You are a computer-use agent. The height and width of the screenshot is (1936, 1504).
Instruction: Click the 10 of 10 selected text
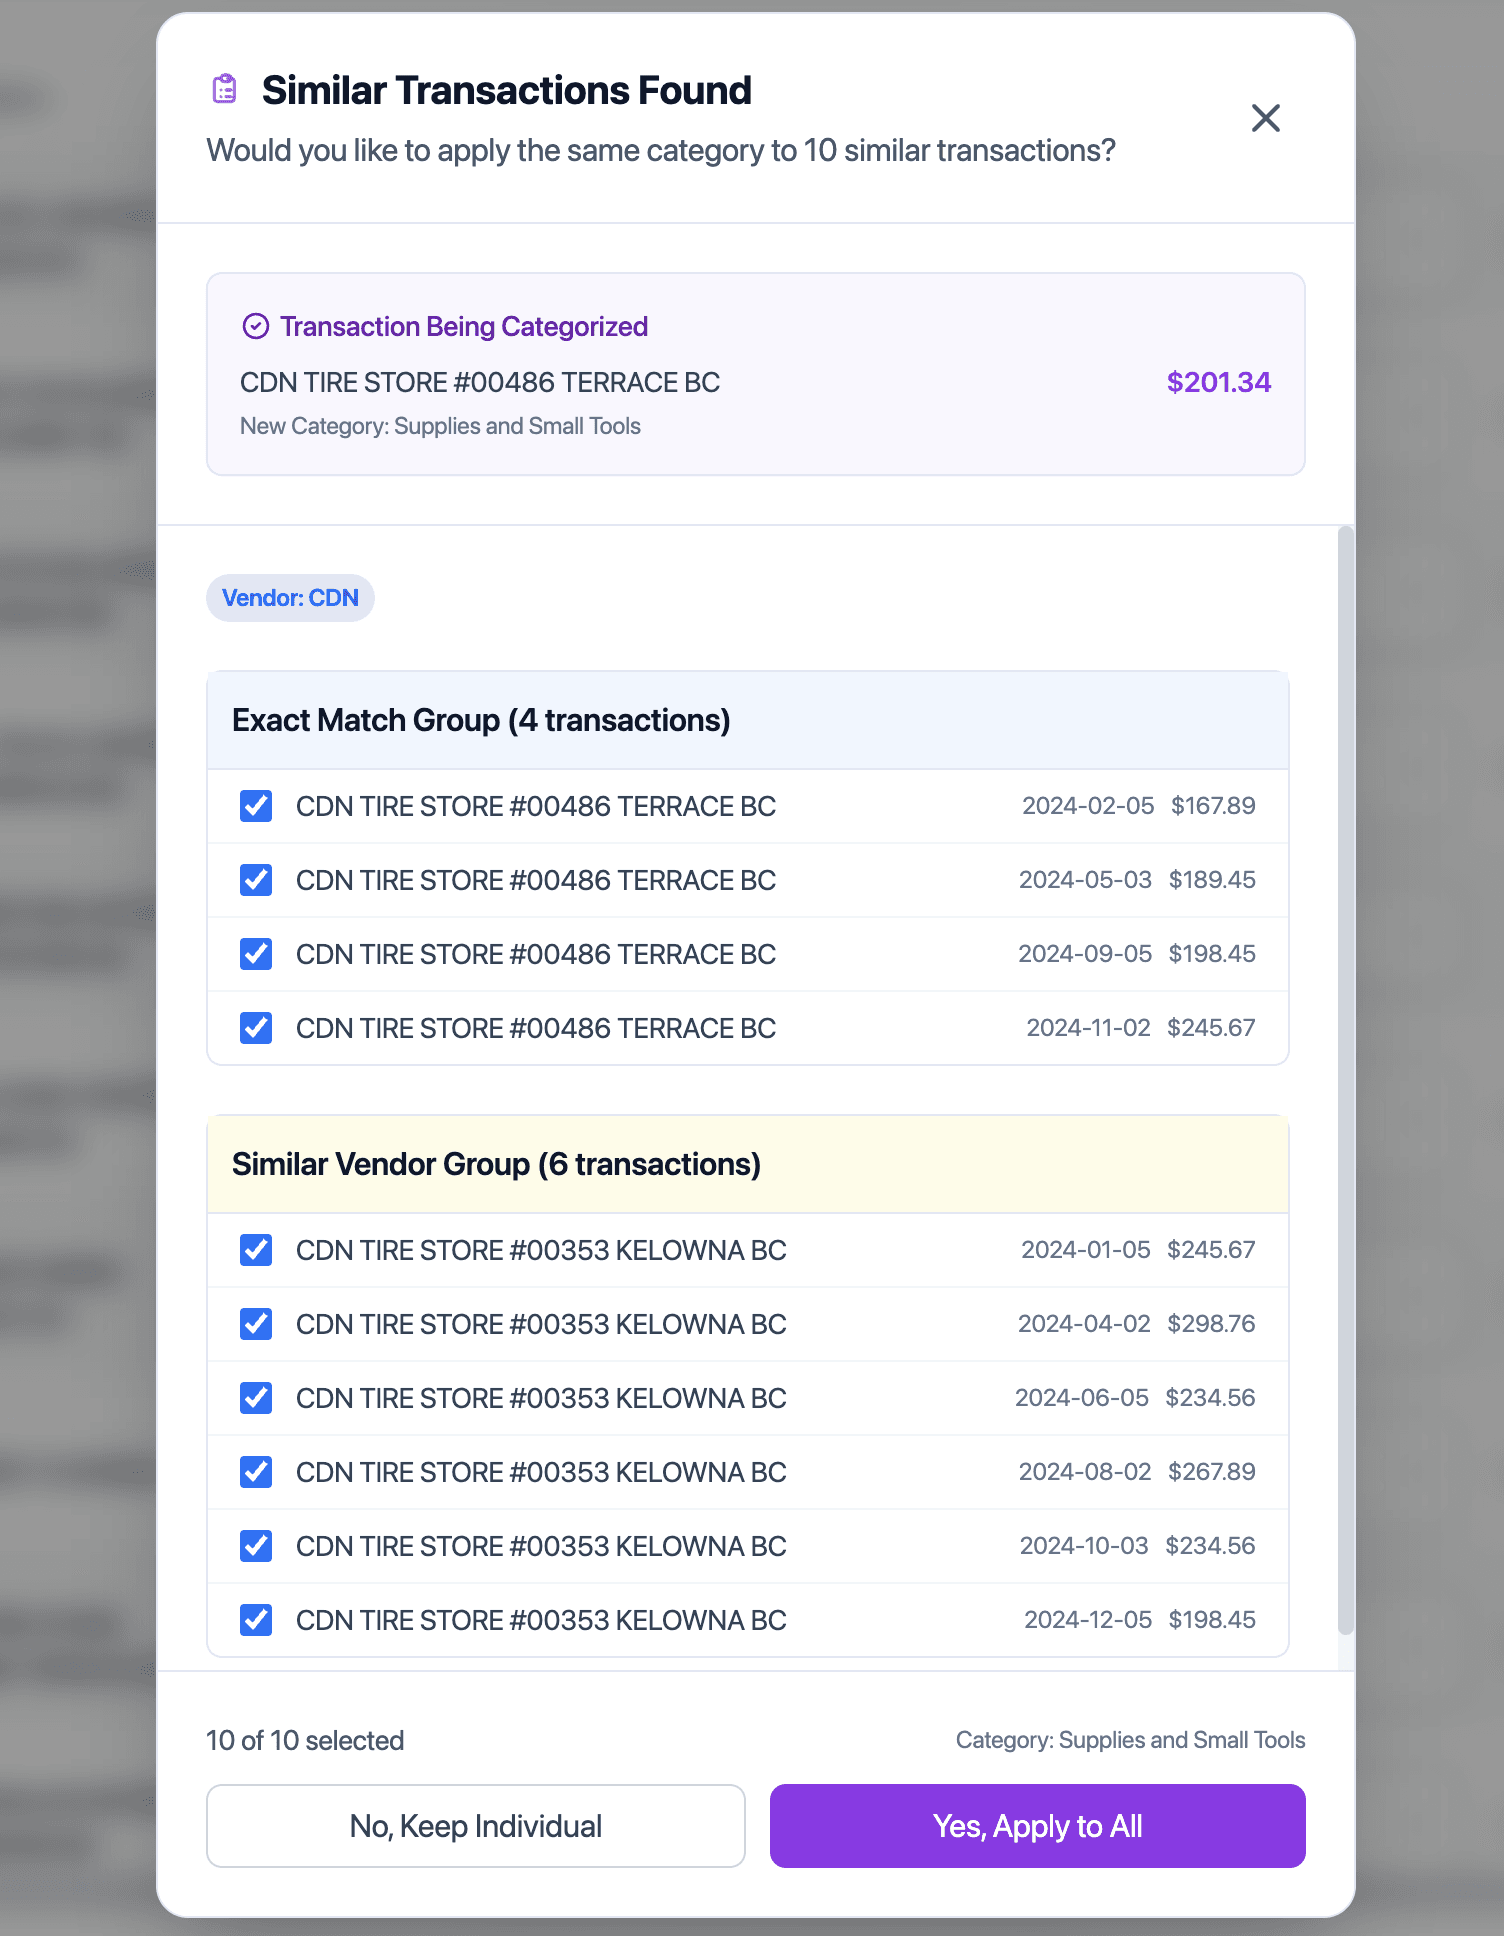(x=305, y=1740)
